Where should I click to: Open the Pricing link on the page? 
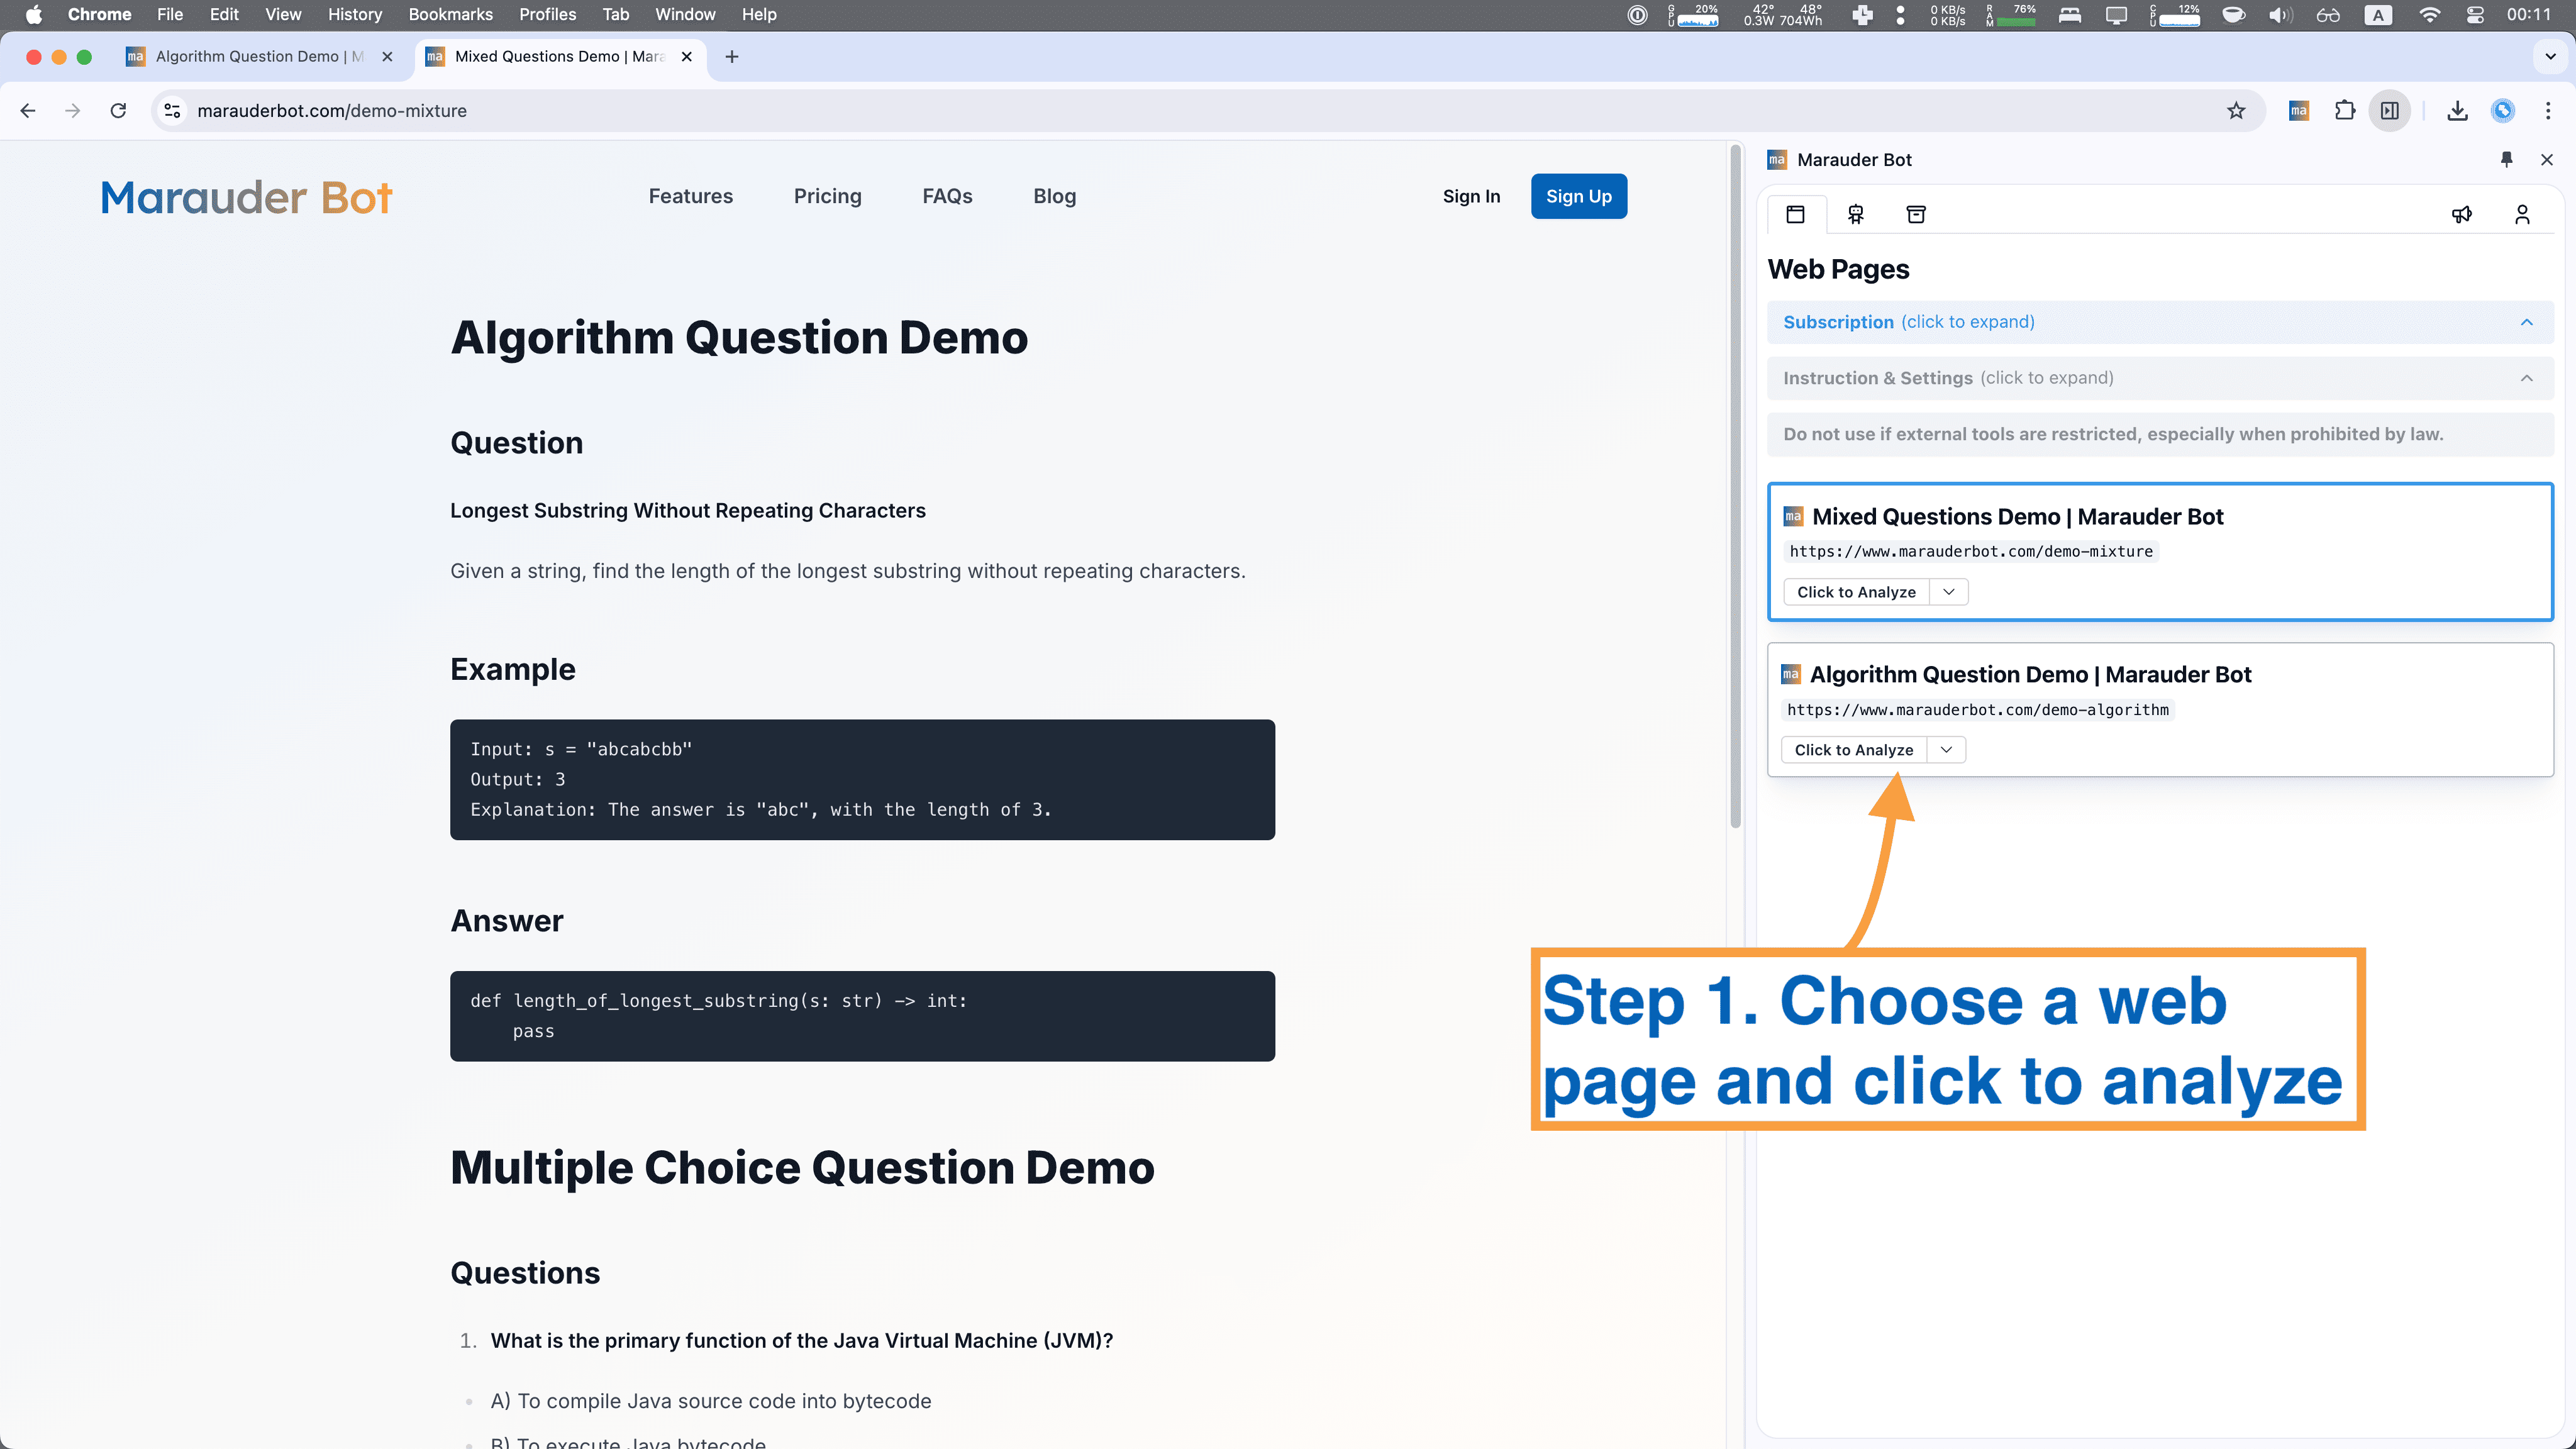click(827, 196)
